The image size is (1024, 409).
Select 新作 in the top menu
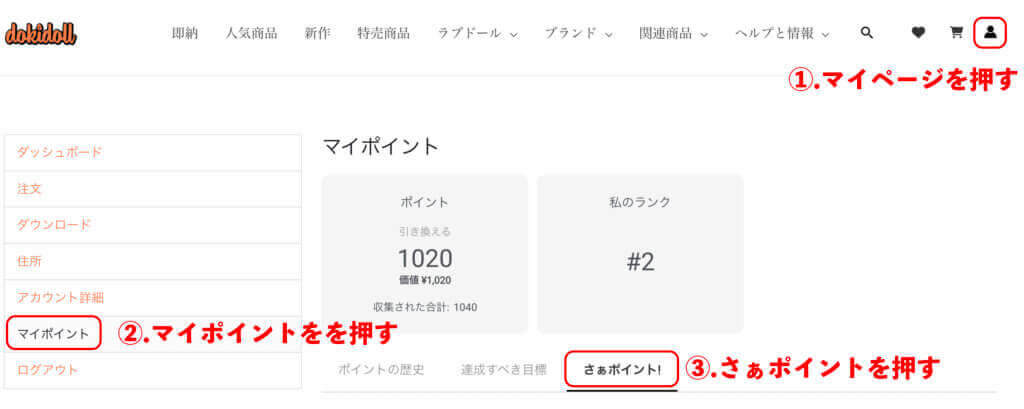[x=318, y=33]
